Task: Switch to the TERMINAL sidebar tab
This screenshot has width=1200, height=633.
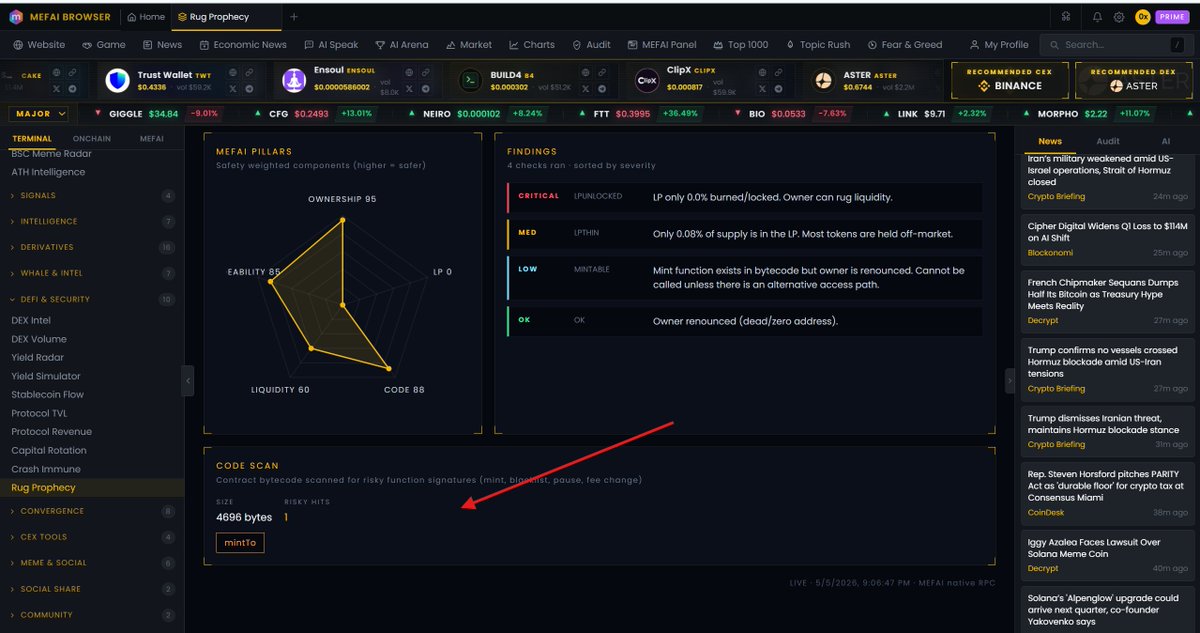Action: click(x=31, y=138)
